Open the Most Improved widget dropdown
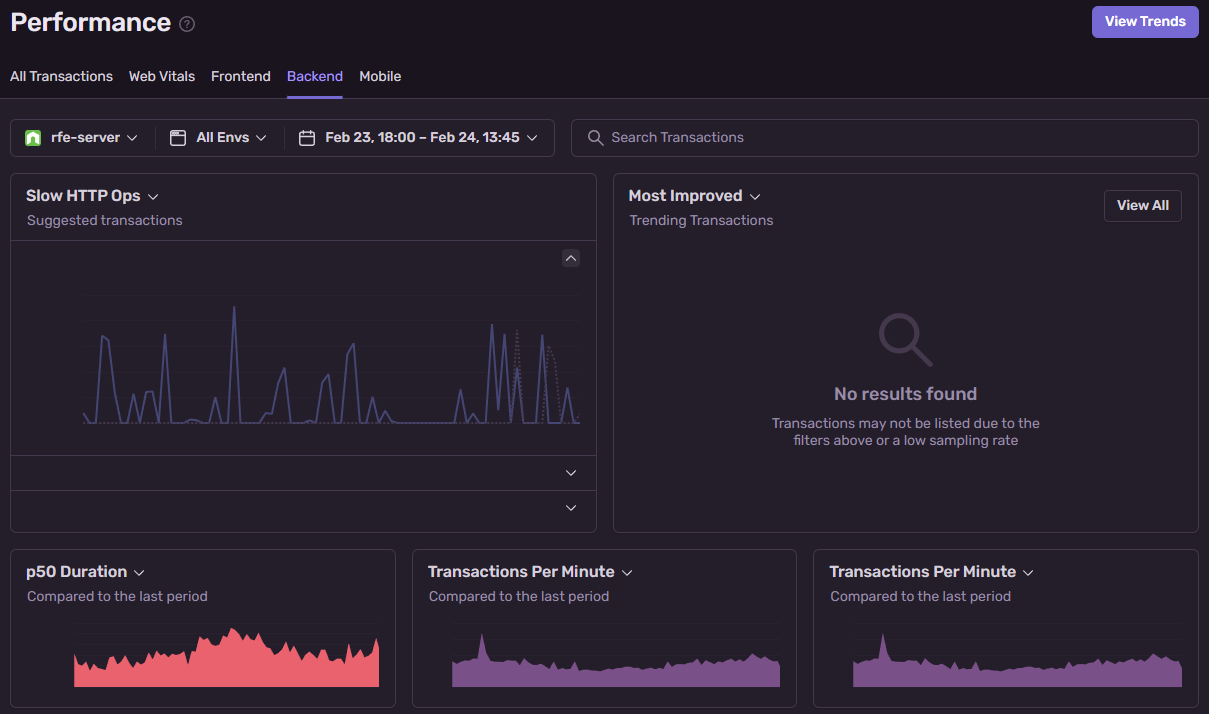1209x714 pixels. pos(755,196)
